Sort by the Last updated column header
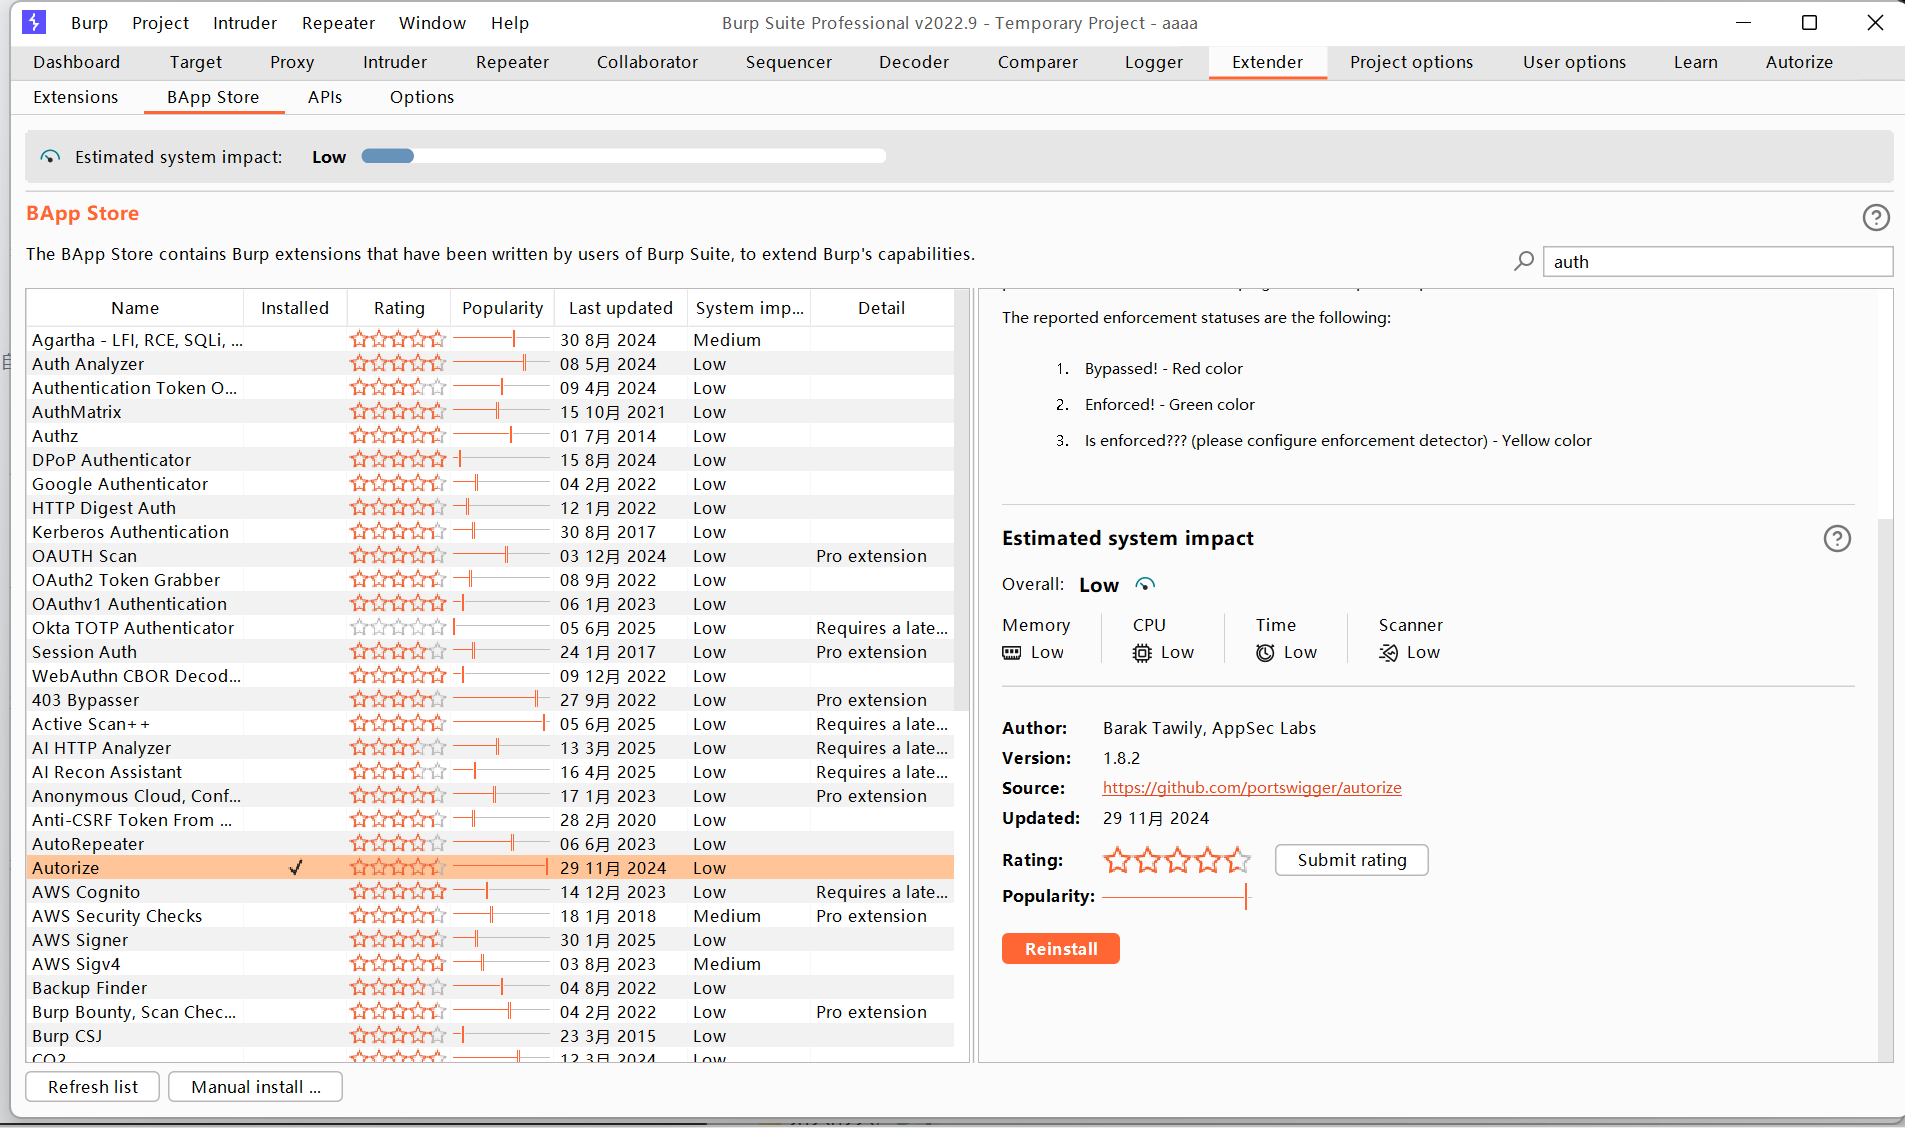Image resolution: width=1905 pixels, height=1128 pixels. click(x=621, y=308)
